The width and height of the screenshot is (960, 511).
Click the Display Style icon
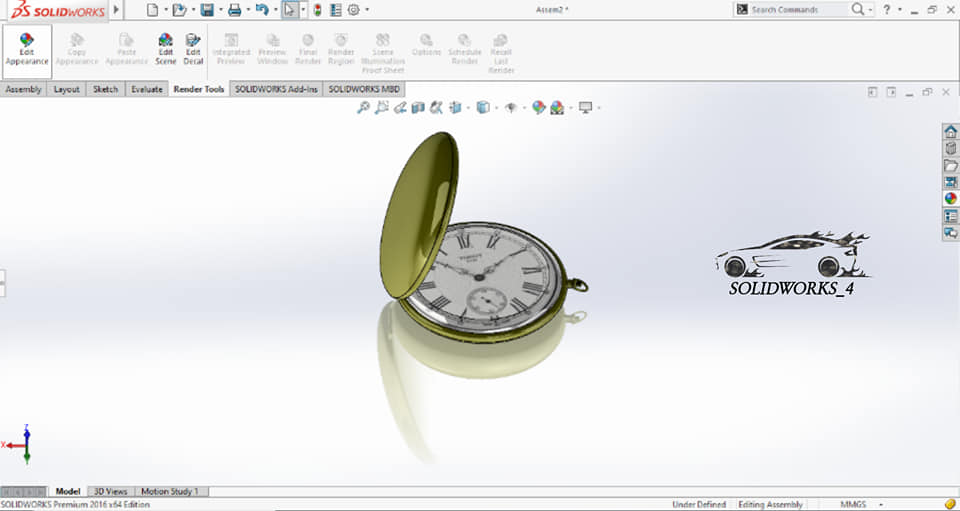pyautogui.click(x=483, y=108)
